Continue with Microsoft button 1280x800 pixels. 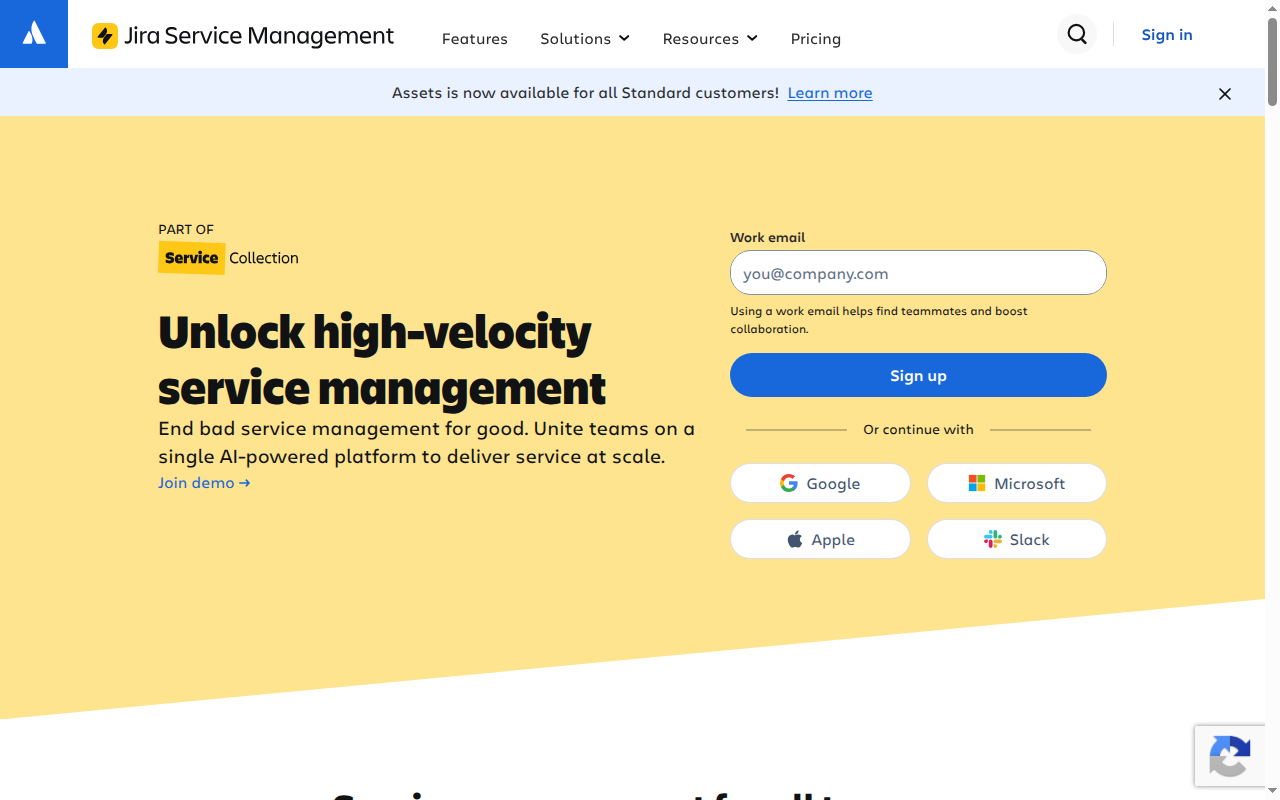[x=1017, y=483]
